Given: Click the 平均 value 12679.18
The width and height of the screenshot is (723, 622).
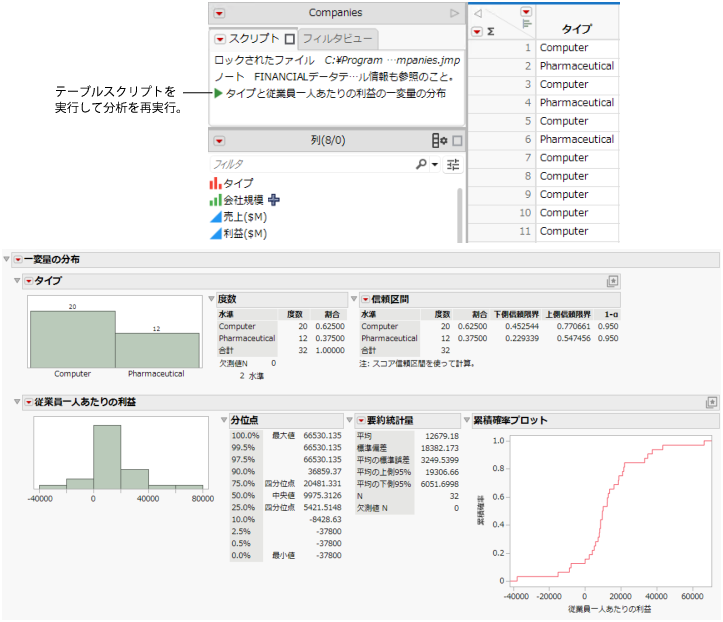Looking at the screenshot, I should pyautogui.click(x=442, y=436).
